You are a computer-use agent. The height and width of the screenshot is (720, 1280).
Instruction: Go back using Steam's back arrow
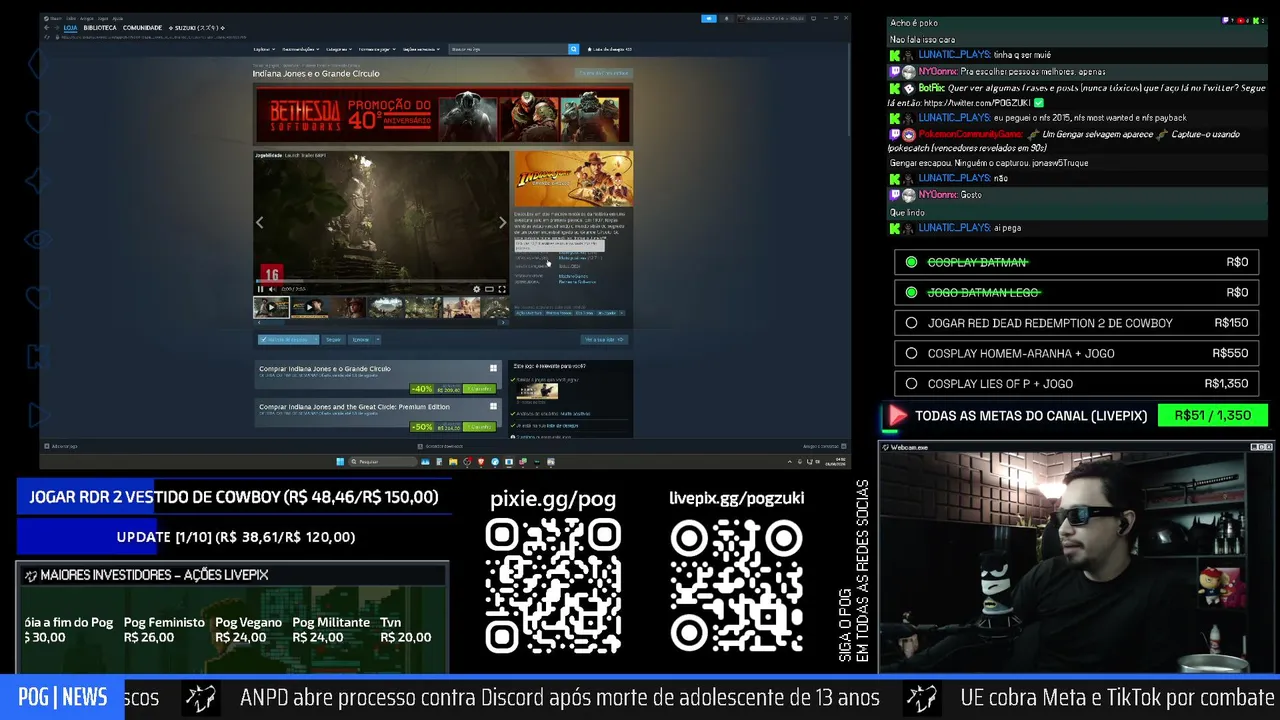click(x=46, y=28)
